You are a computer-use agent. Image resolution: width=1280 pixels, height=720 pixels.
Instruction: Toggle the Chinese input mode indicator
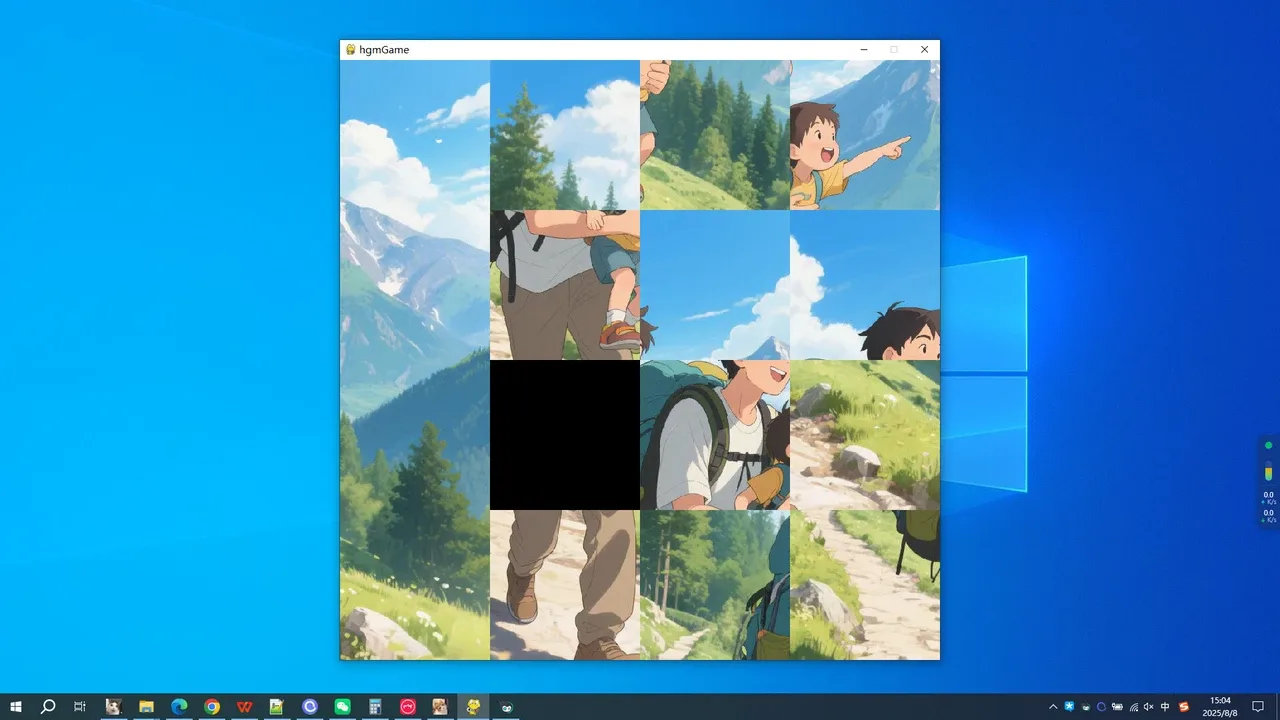coord(1165,707)
